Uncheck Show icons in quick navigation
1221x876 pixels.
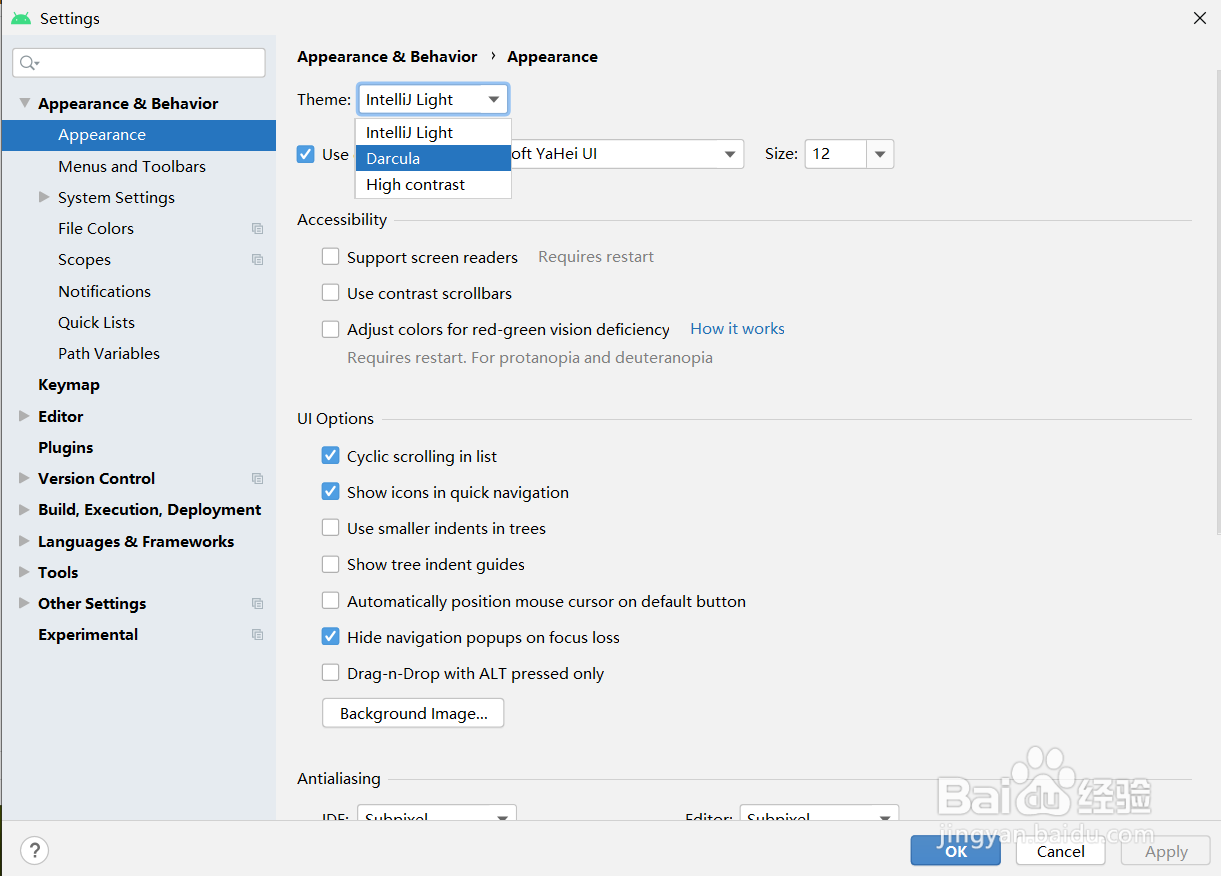[330, 492]
